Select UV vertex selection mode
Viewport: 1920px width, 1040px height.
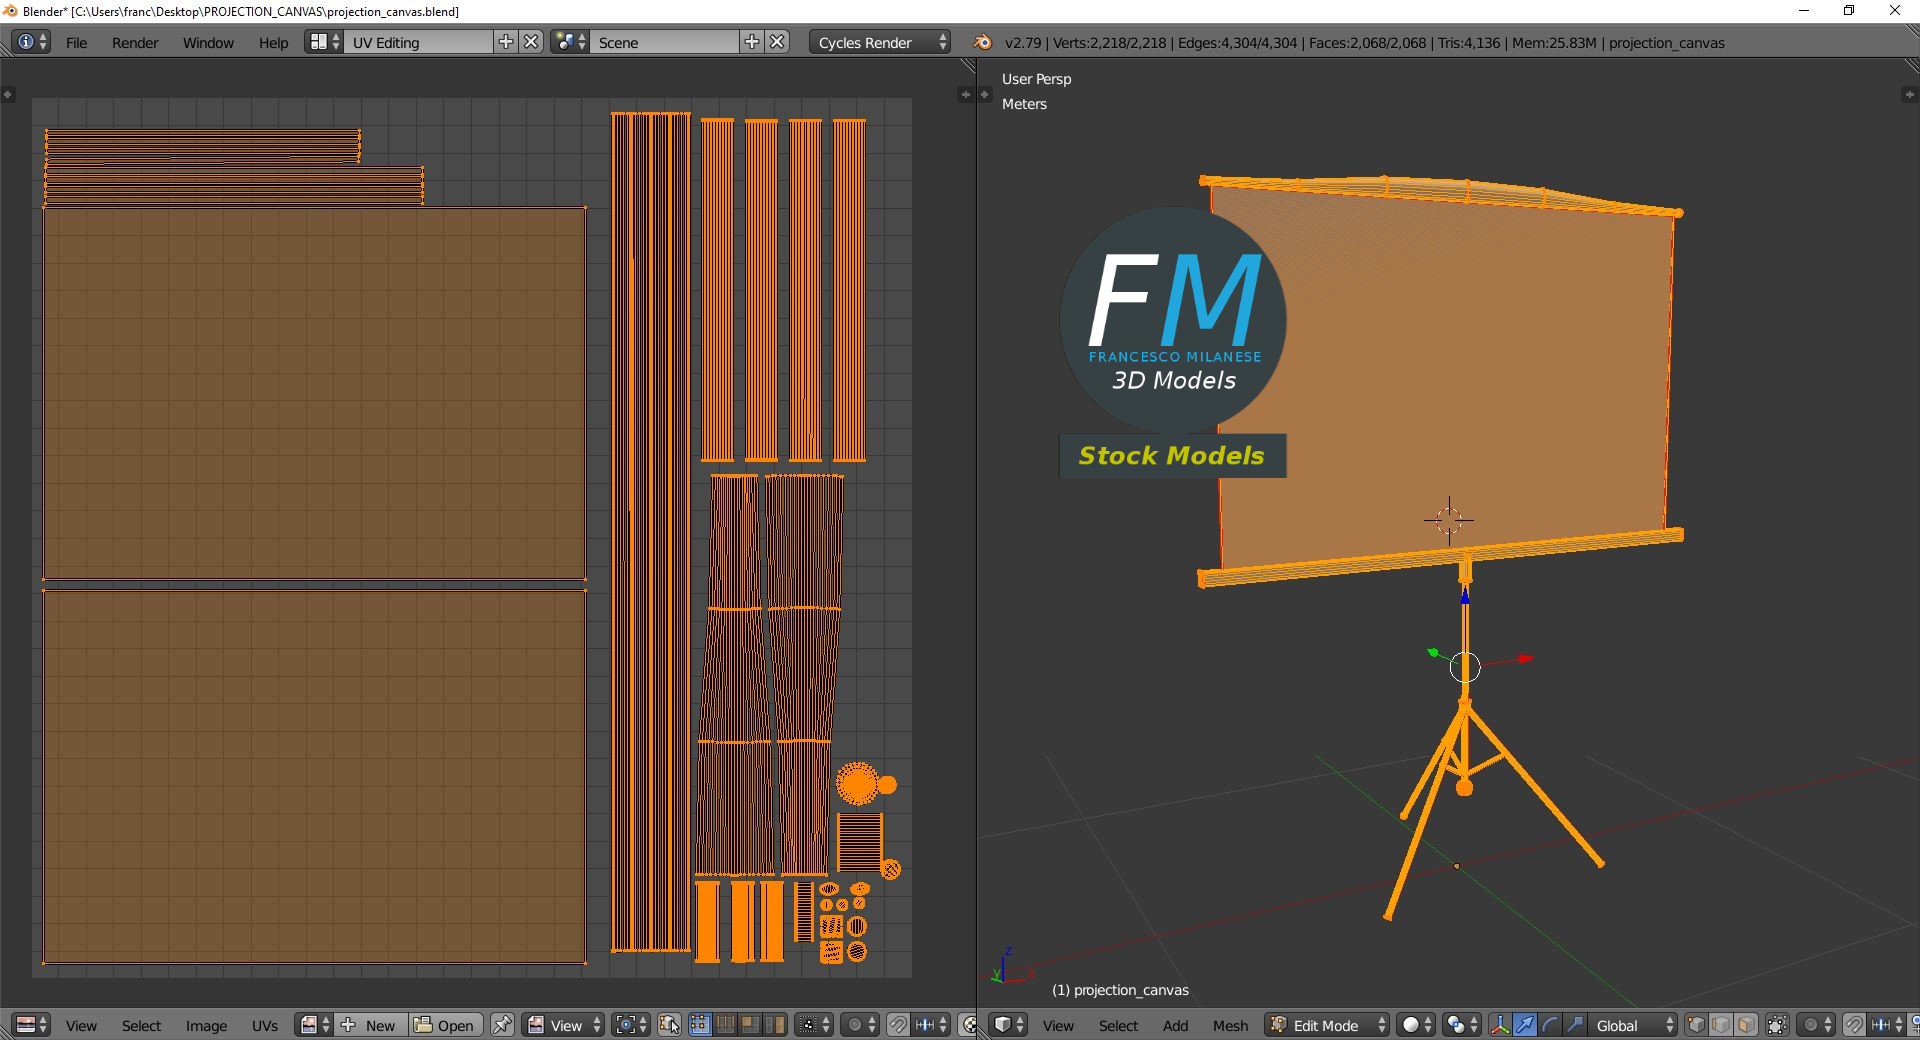coord(700,1025)
